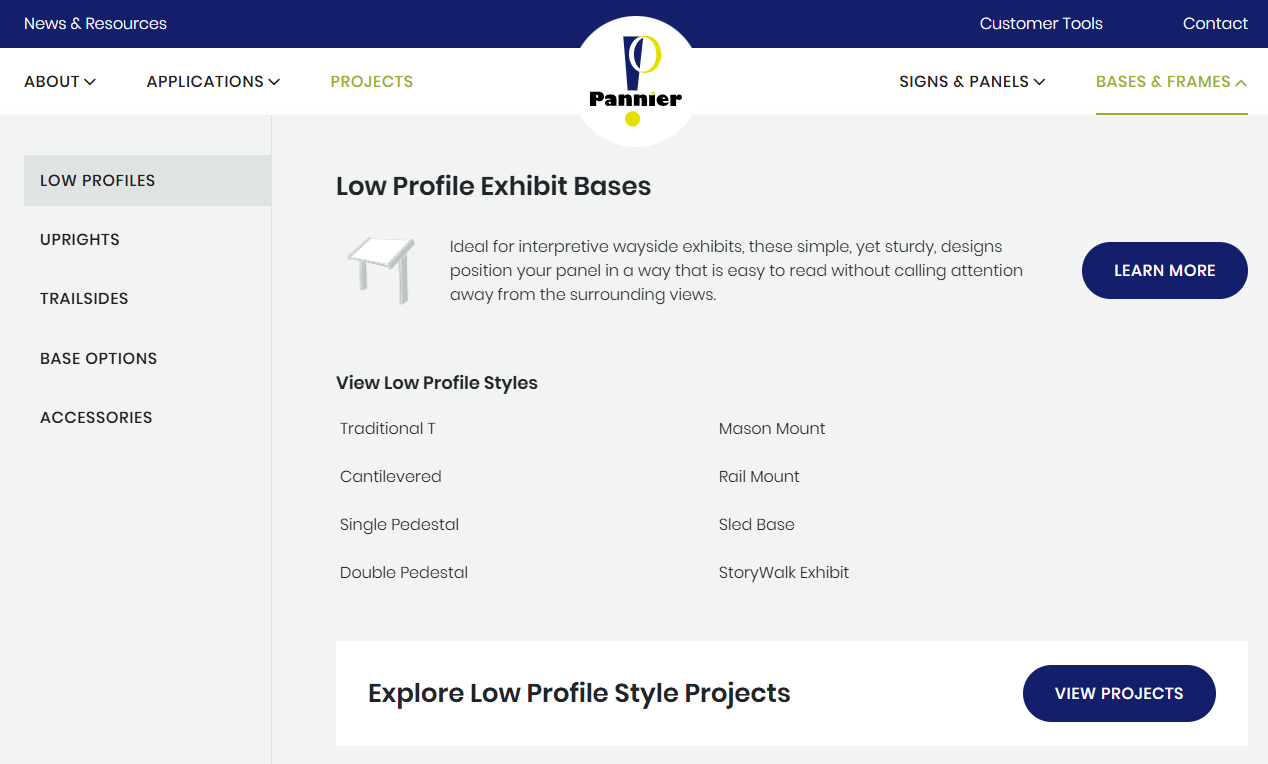1268x764 pixels.
Task: Open the Signs & Panels dropdown
Action: 971,82
